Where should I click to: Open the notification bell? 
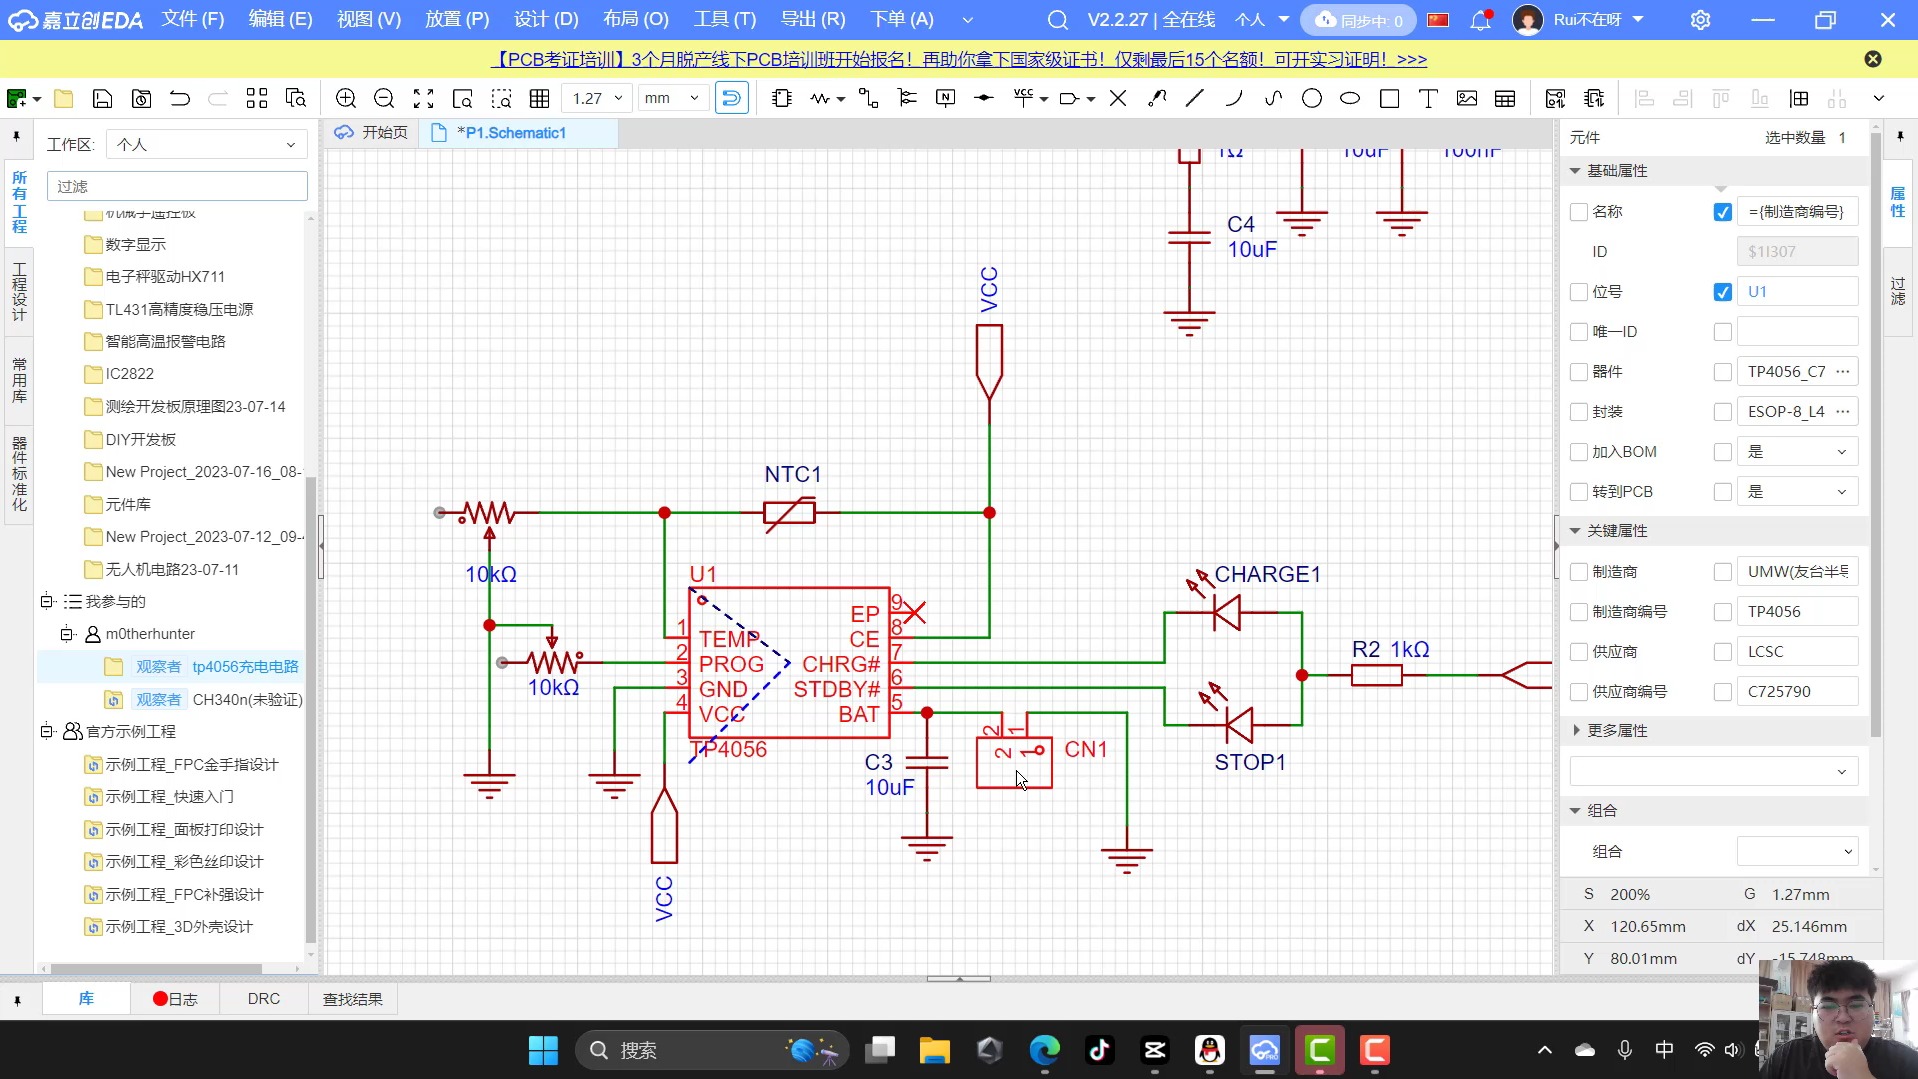click(1481, 20)
